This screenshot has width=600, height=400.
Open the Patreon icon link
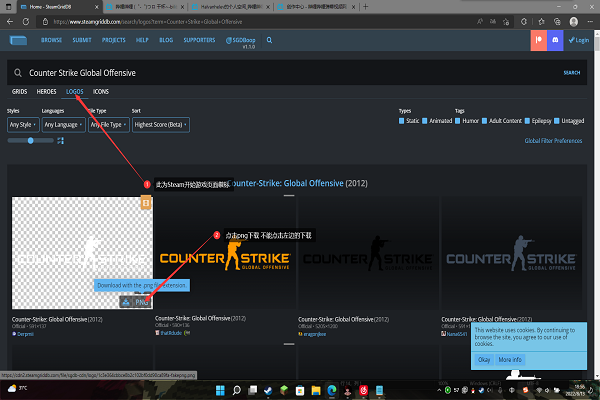coord(538,41)
